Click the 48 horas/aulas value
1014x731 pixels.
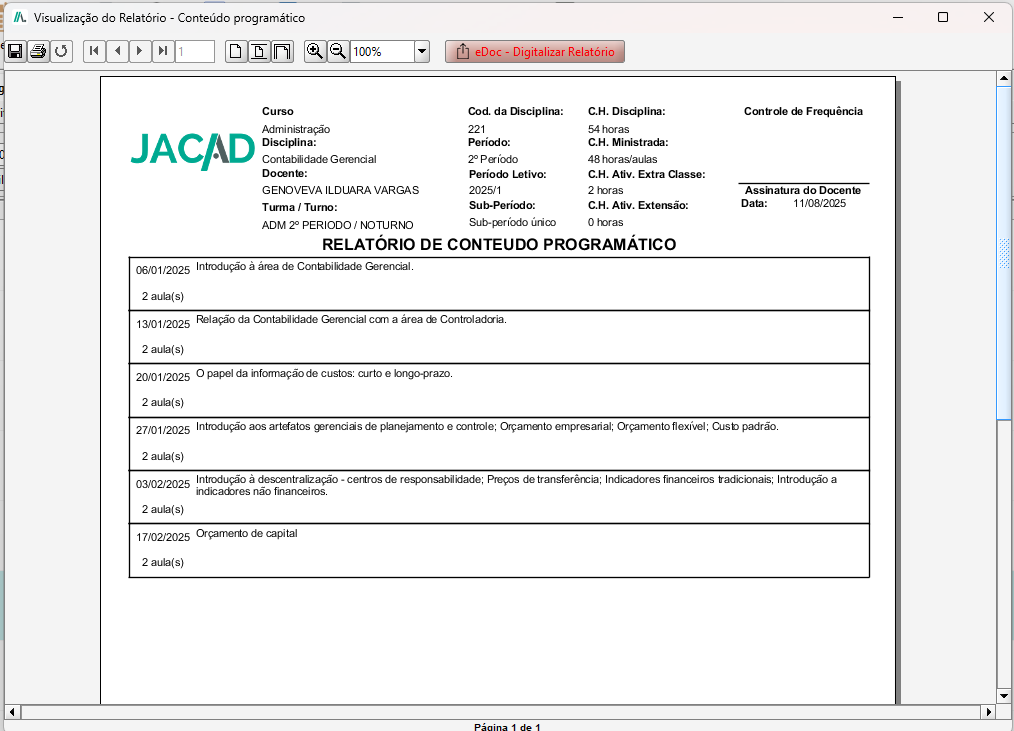[622, 159]
